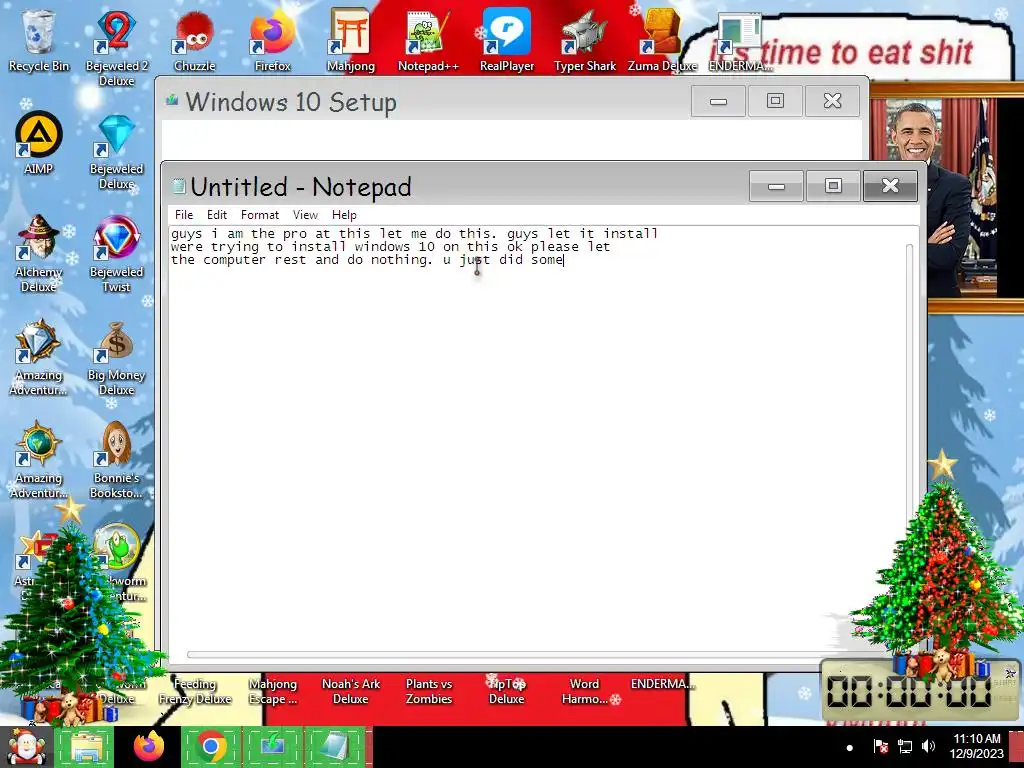This screenshot has width=1024, height=768.
Task: Open the Recycle Bin desktop icon
Action: 38,39
